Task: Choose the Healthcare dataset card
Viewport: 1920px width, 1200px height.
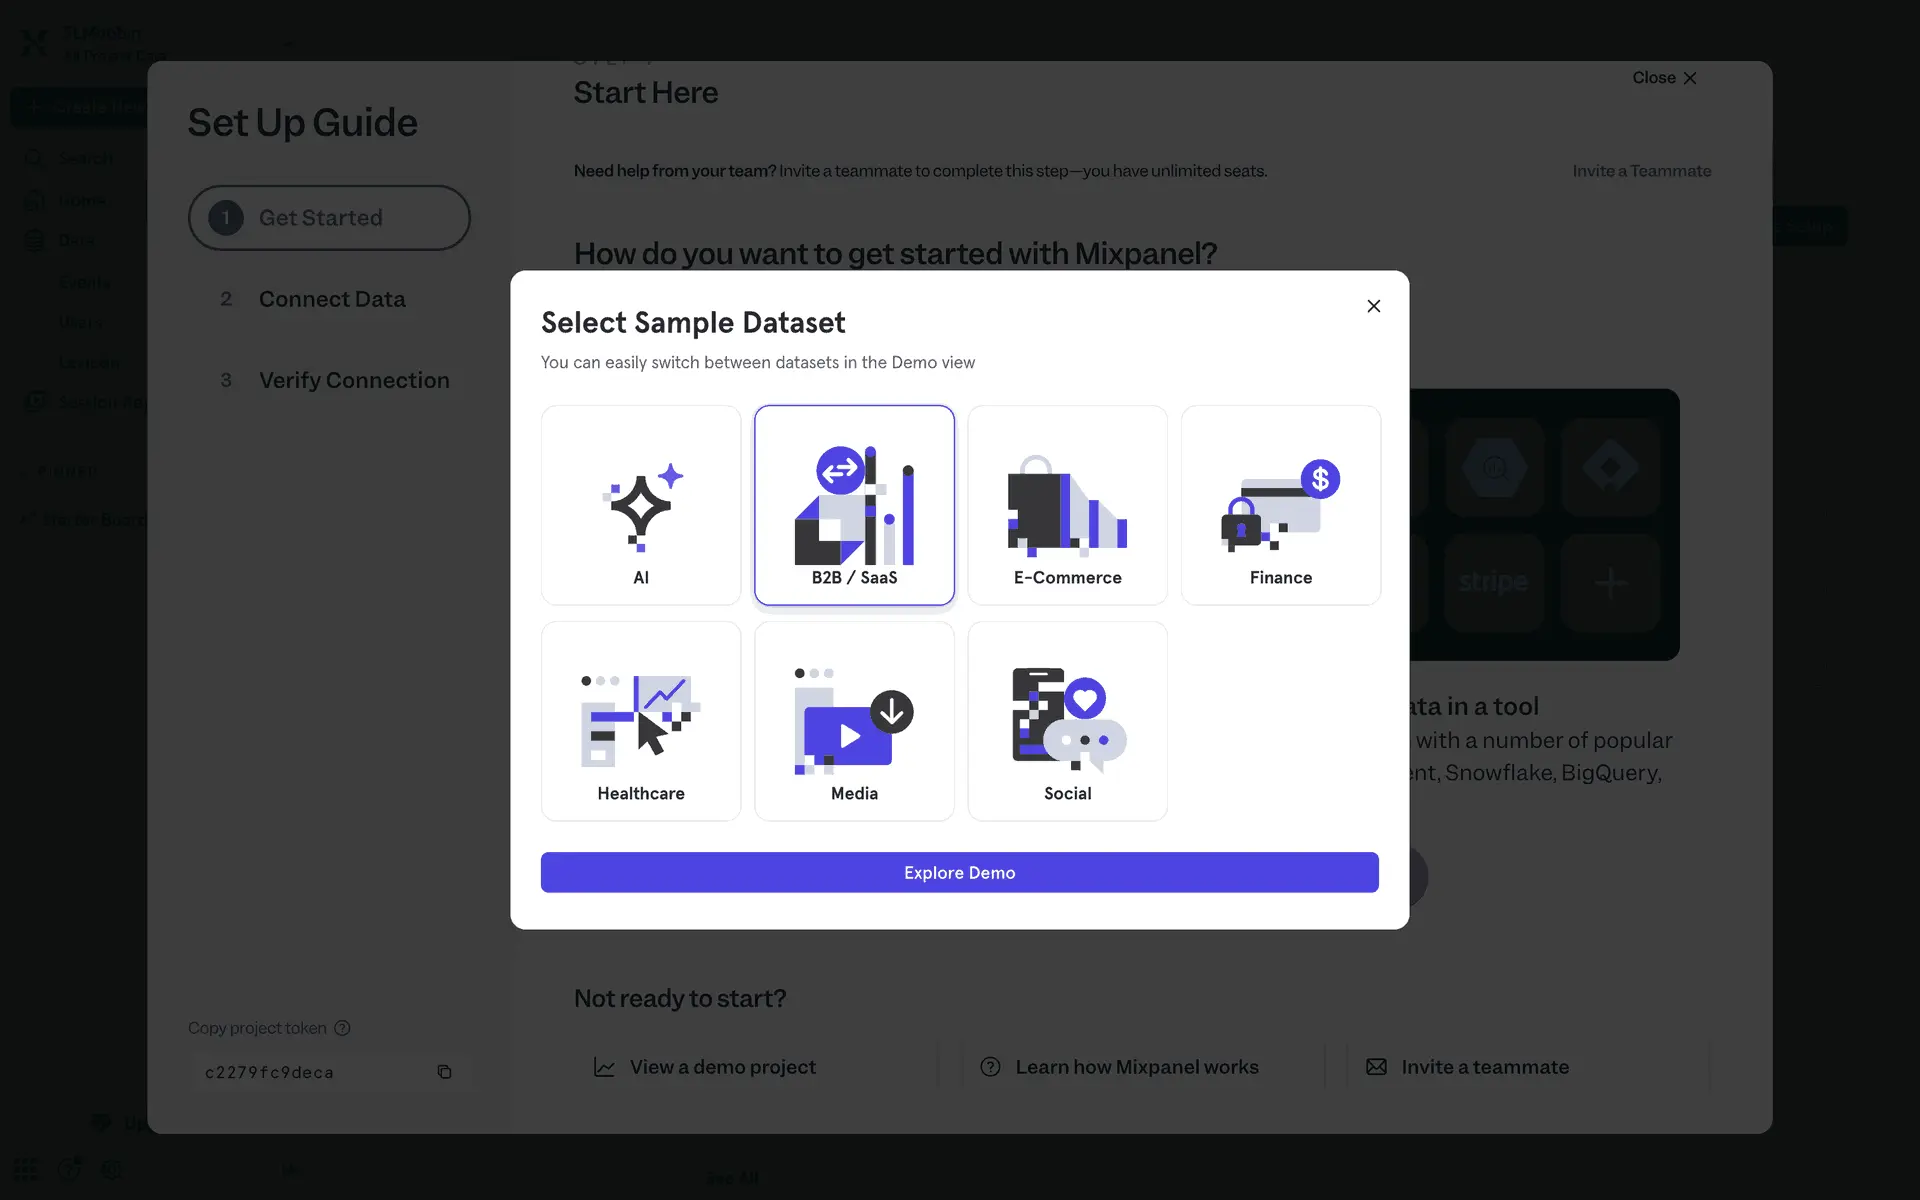Action: coord(640,721)
